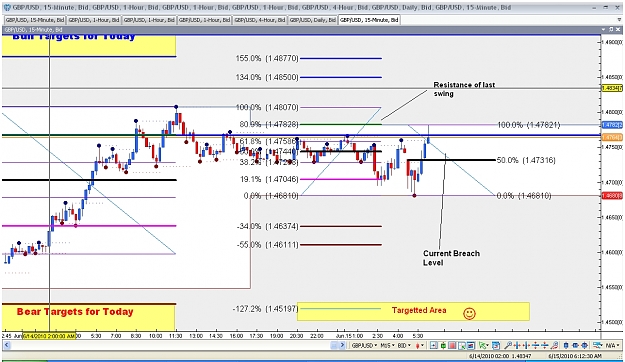The height and width of the screenshot is (362, 625).
Task: Click the blue panel layout icon in toolbar
Action: [x=471, y=345]
